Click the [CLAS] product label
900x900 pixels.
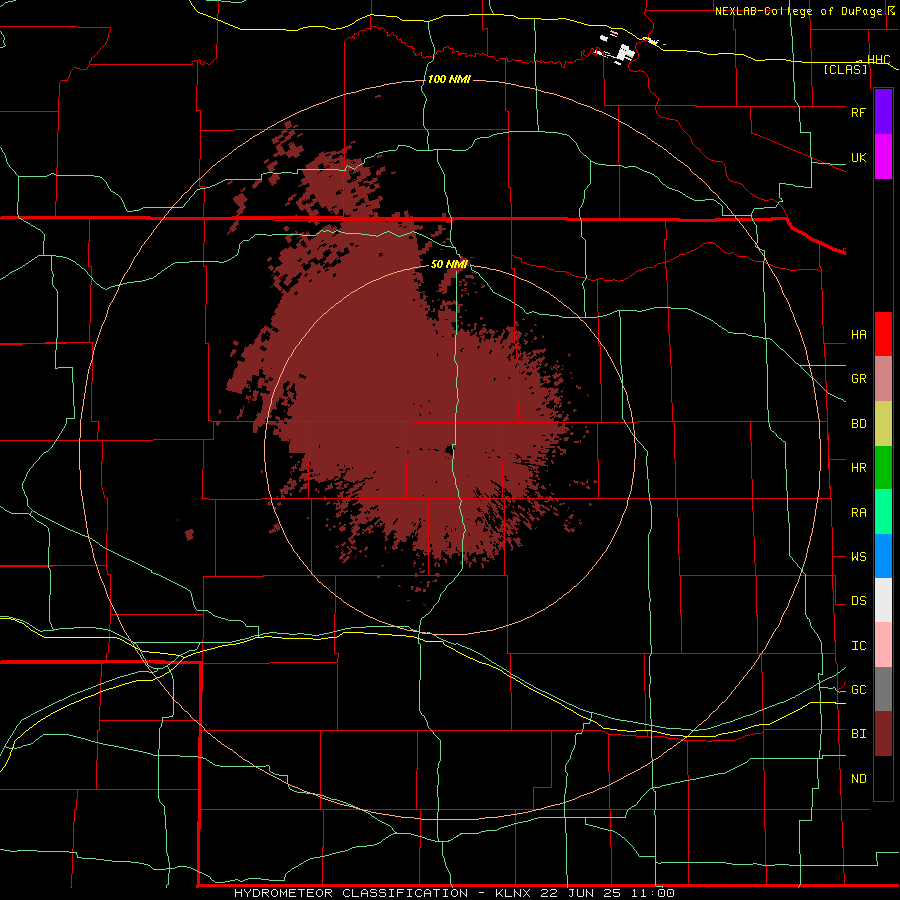845,69
